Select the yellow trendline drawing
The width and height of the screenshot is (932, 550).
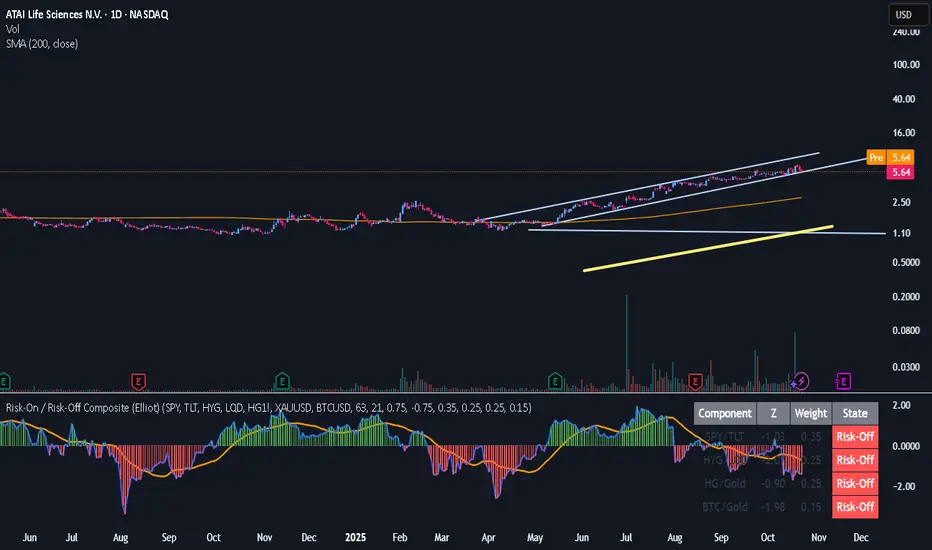[708, 249]
